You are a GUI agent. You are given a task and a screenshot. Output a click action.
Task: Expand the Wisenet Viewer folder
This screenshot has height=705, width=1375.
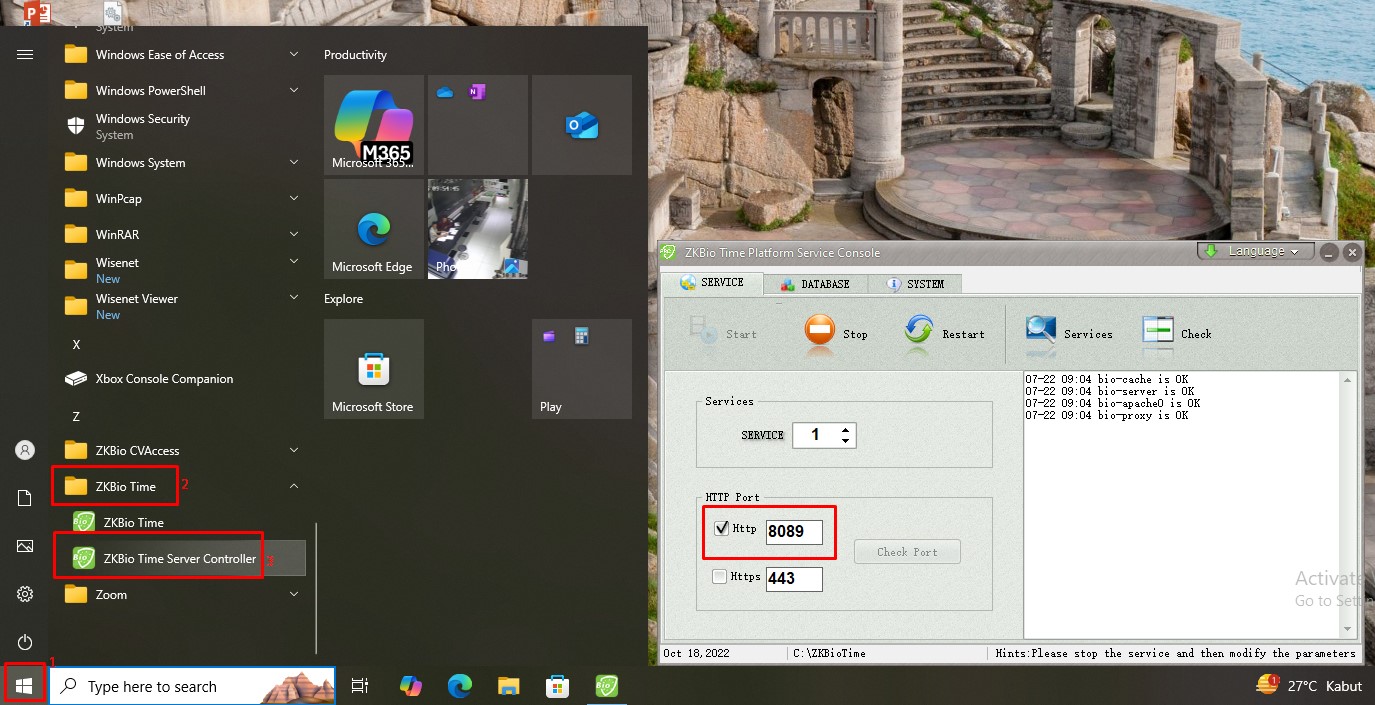click(294, 298)
